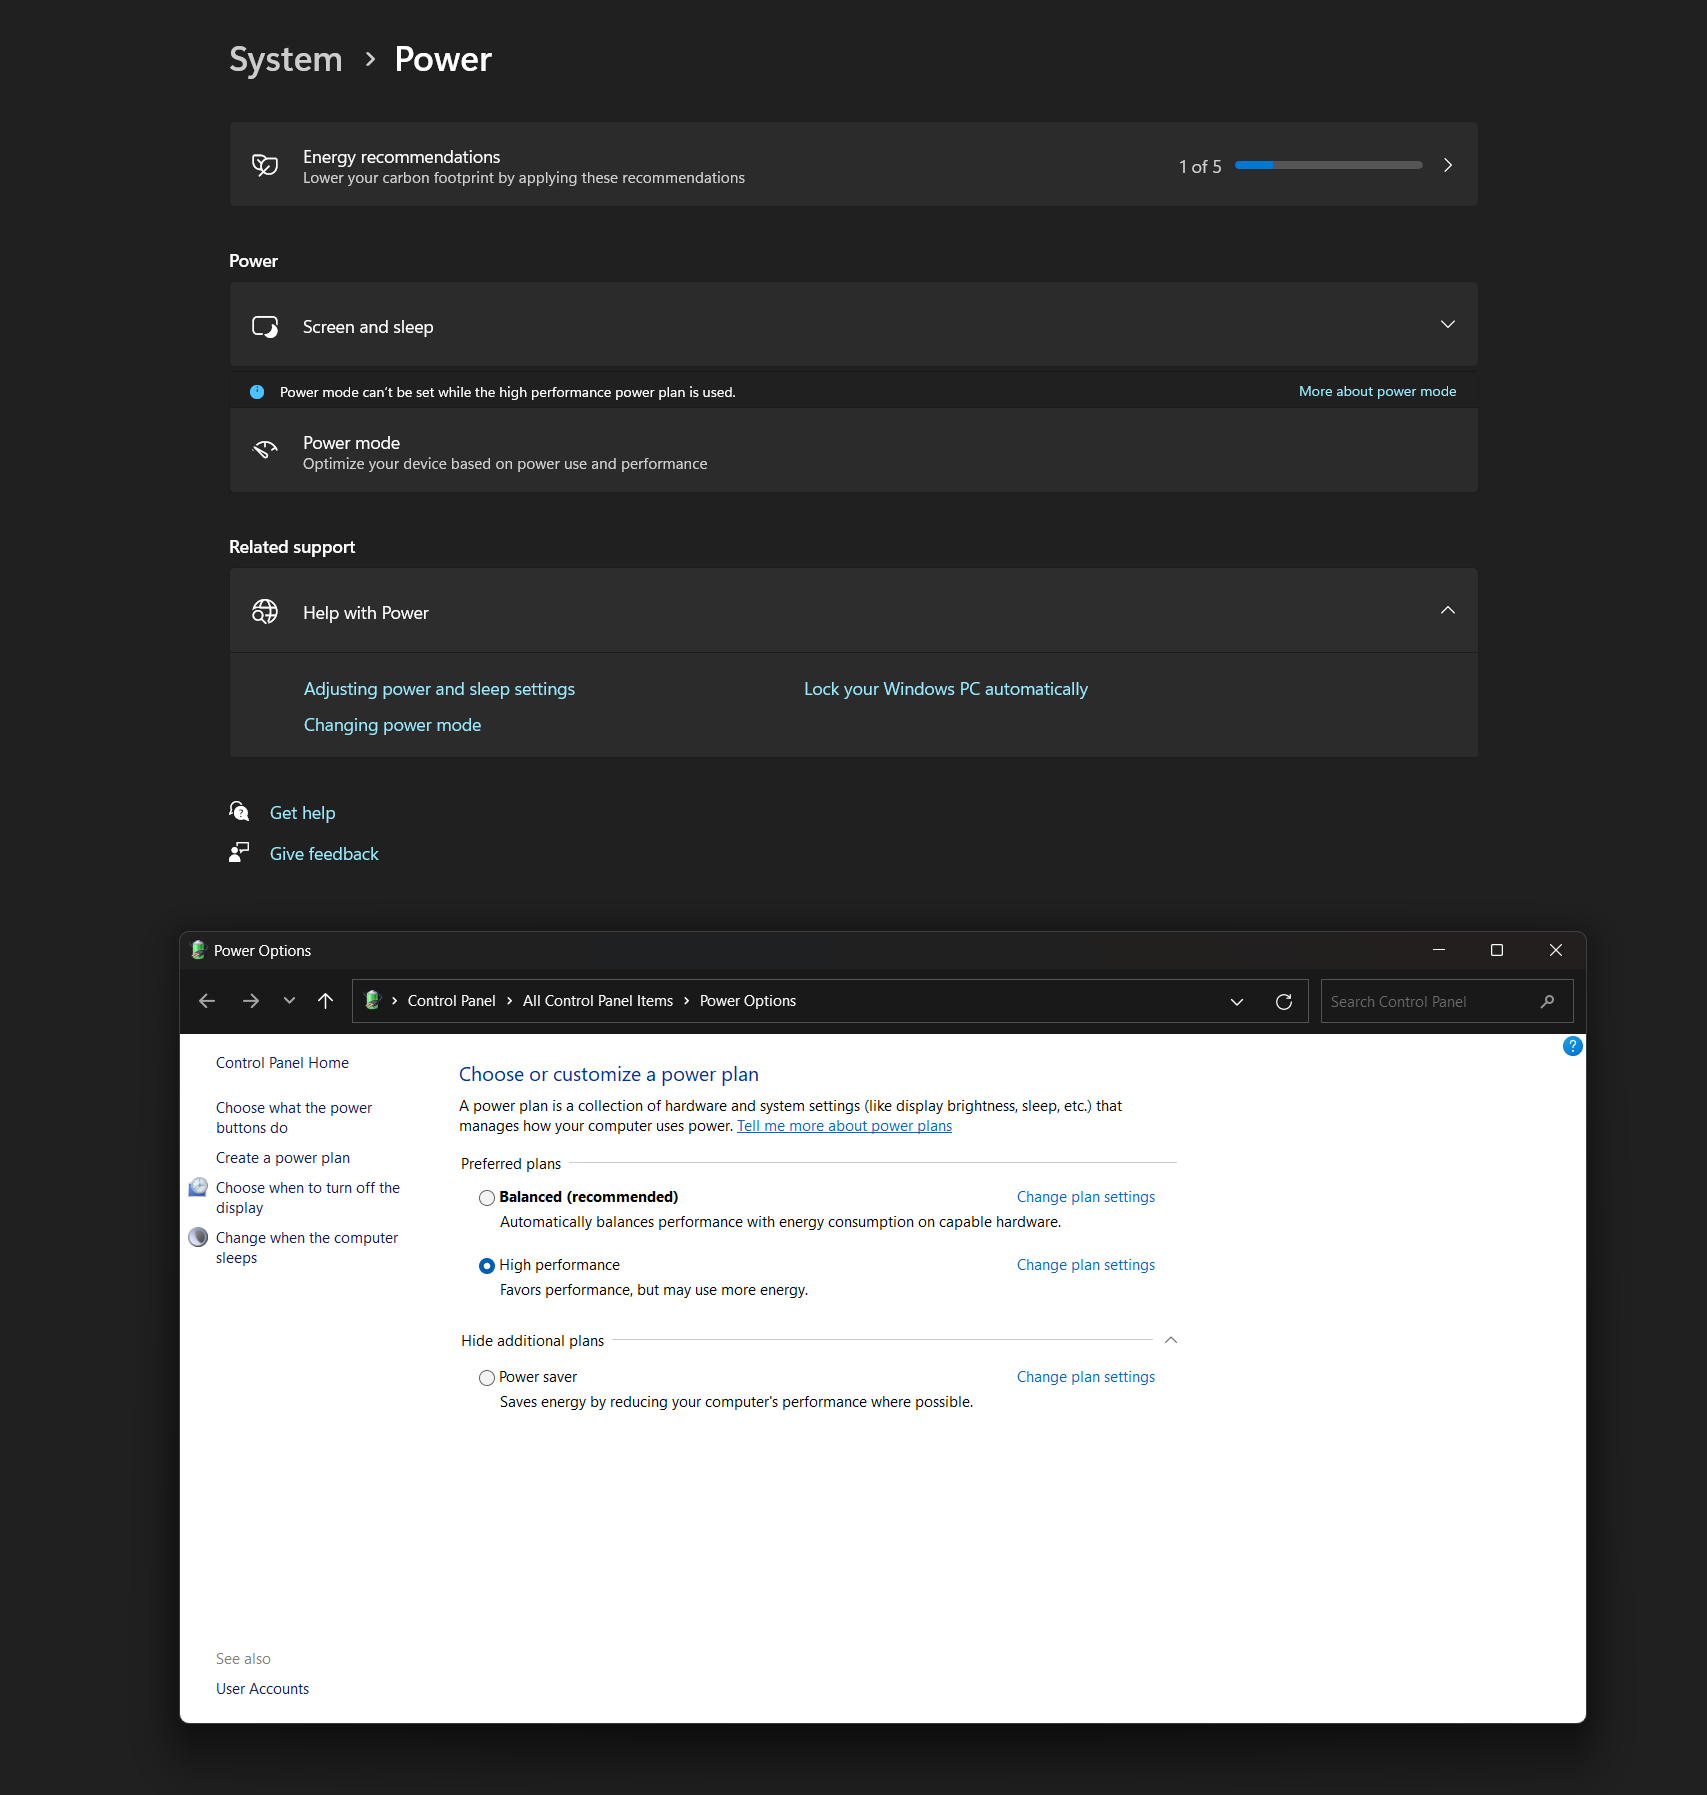The height and width of the screenshot is (1795, 1707).
Task: Click the address bar battery icon
Action: pyautogui.click(x=373, y=1000)
